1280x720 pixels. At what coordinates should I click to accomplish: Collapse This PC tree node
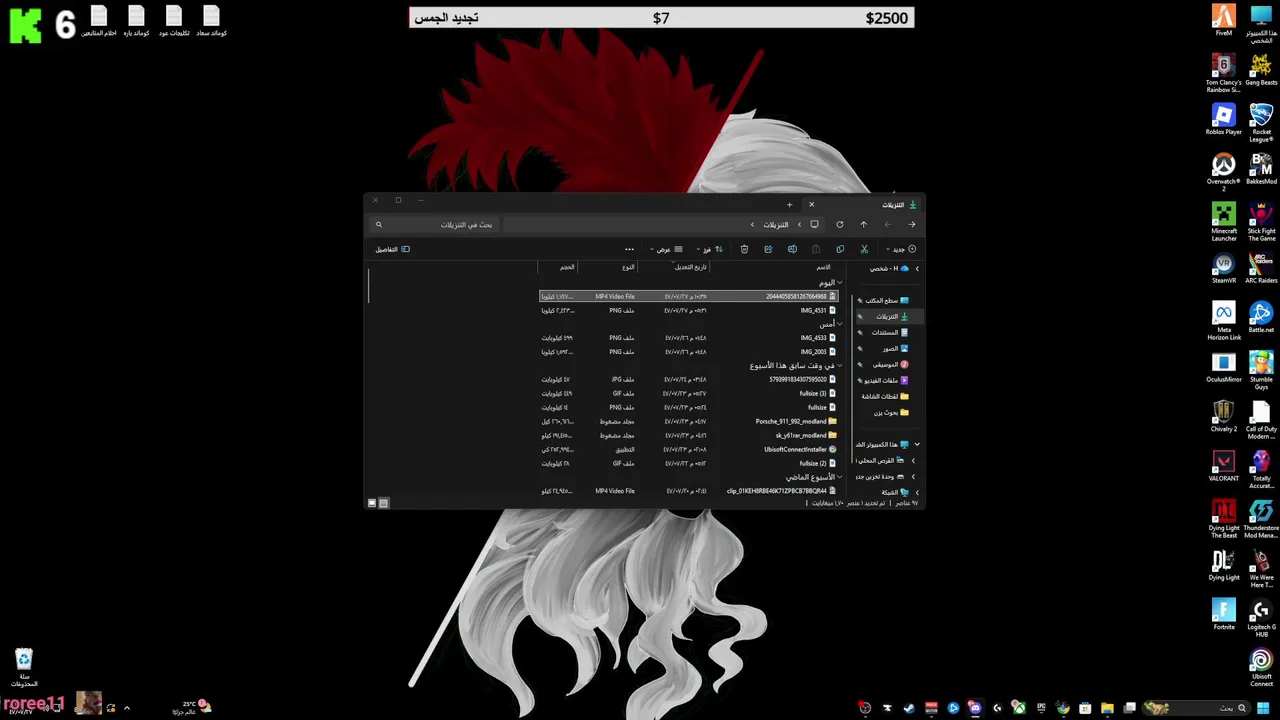(x=917, y=444)
